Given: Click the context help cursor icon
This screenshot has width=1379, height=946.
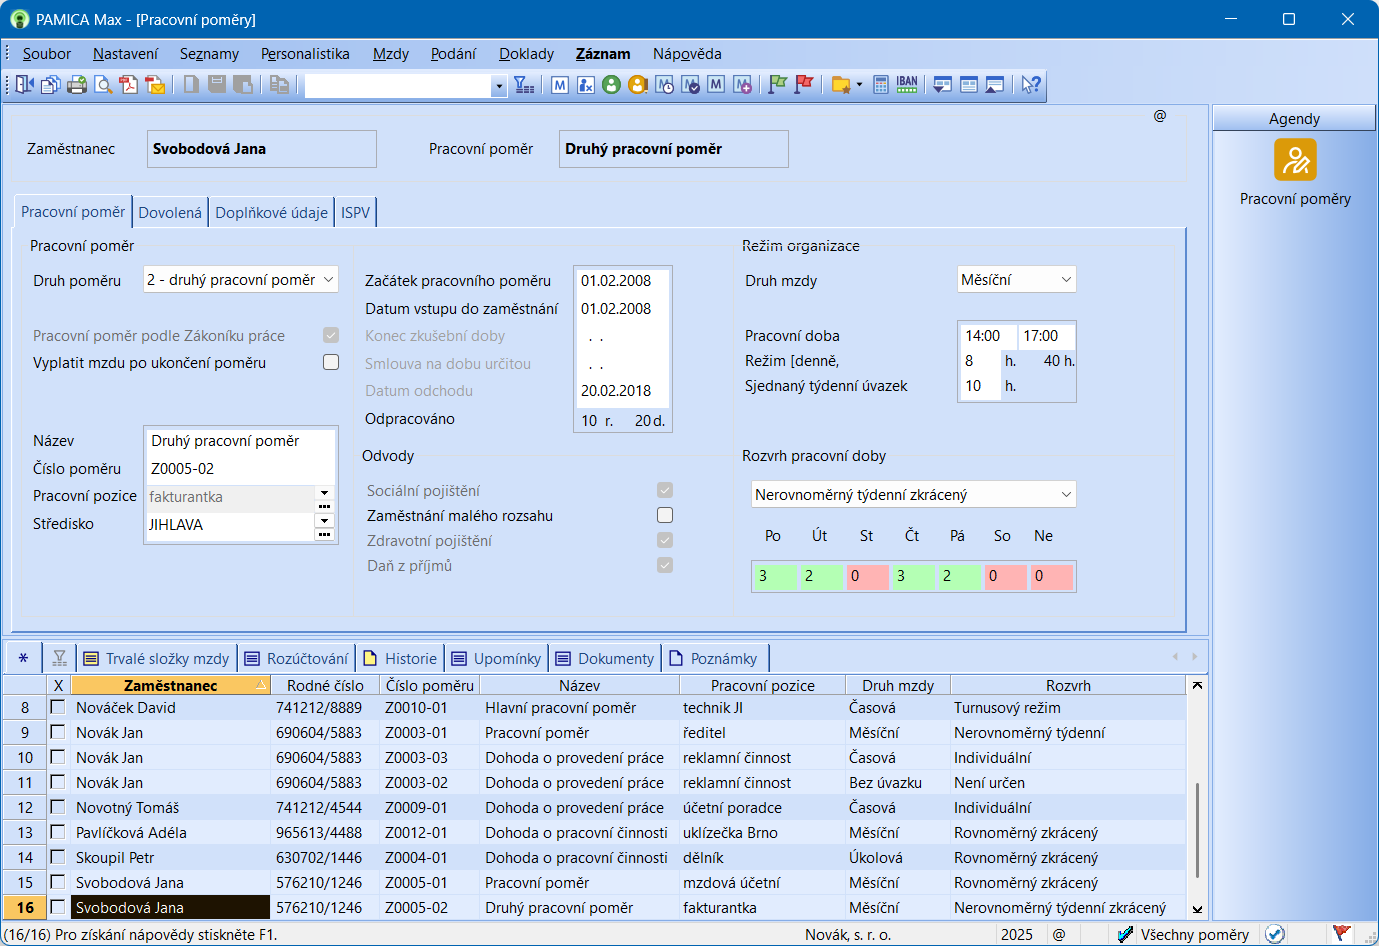Looking at the screenshot, I should pos(1031,85).
